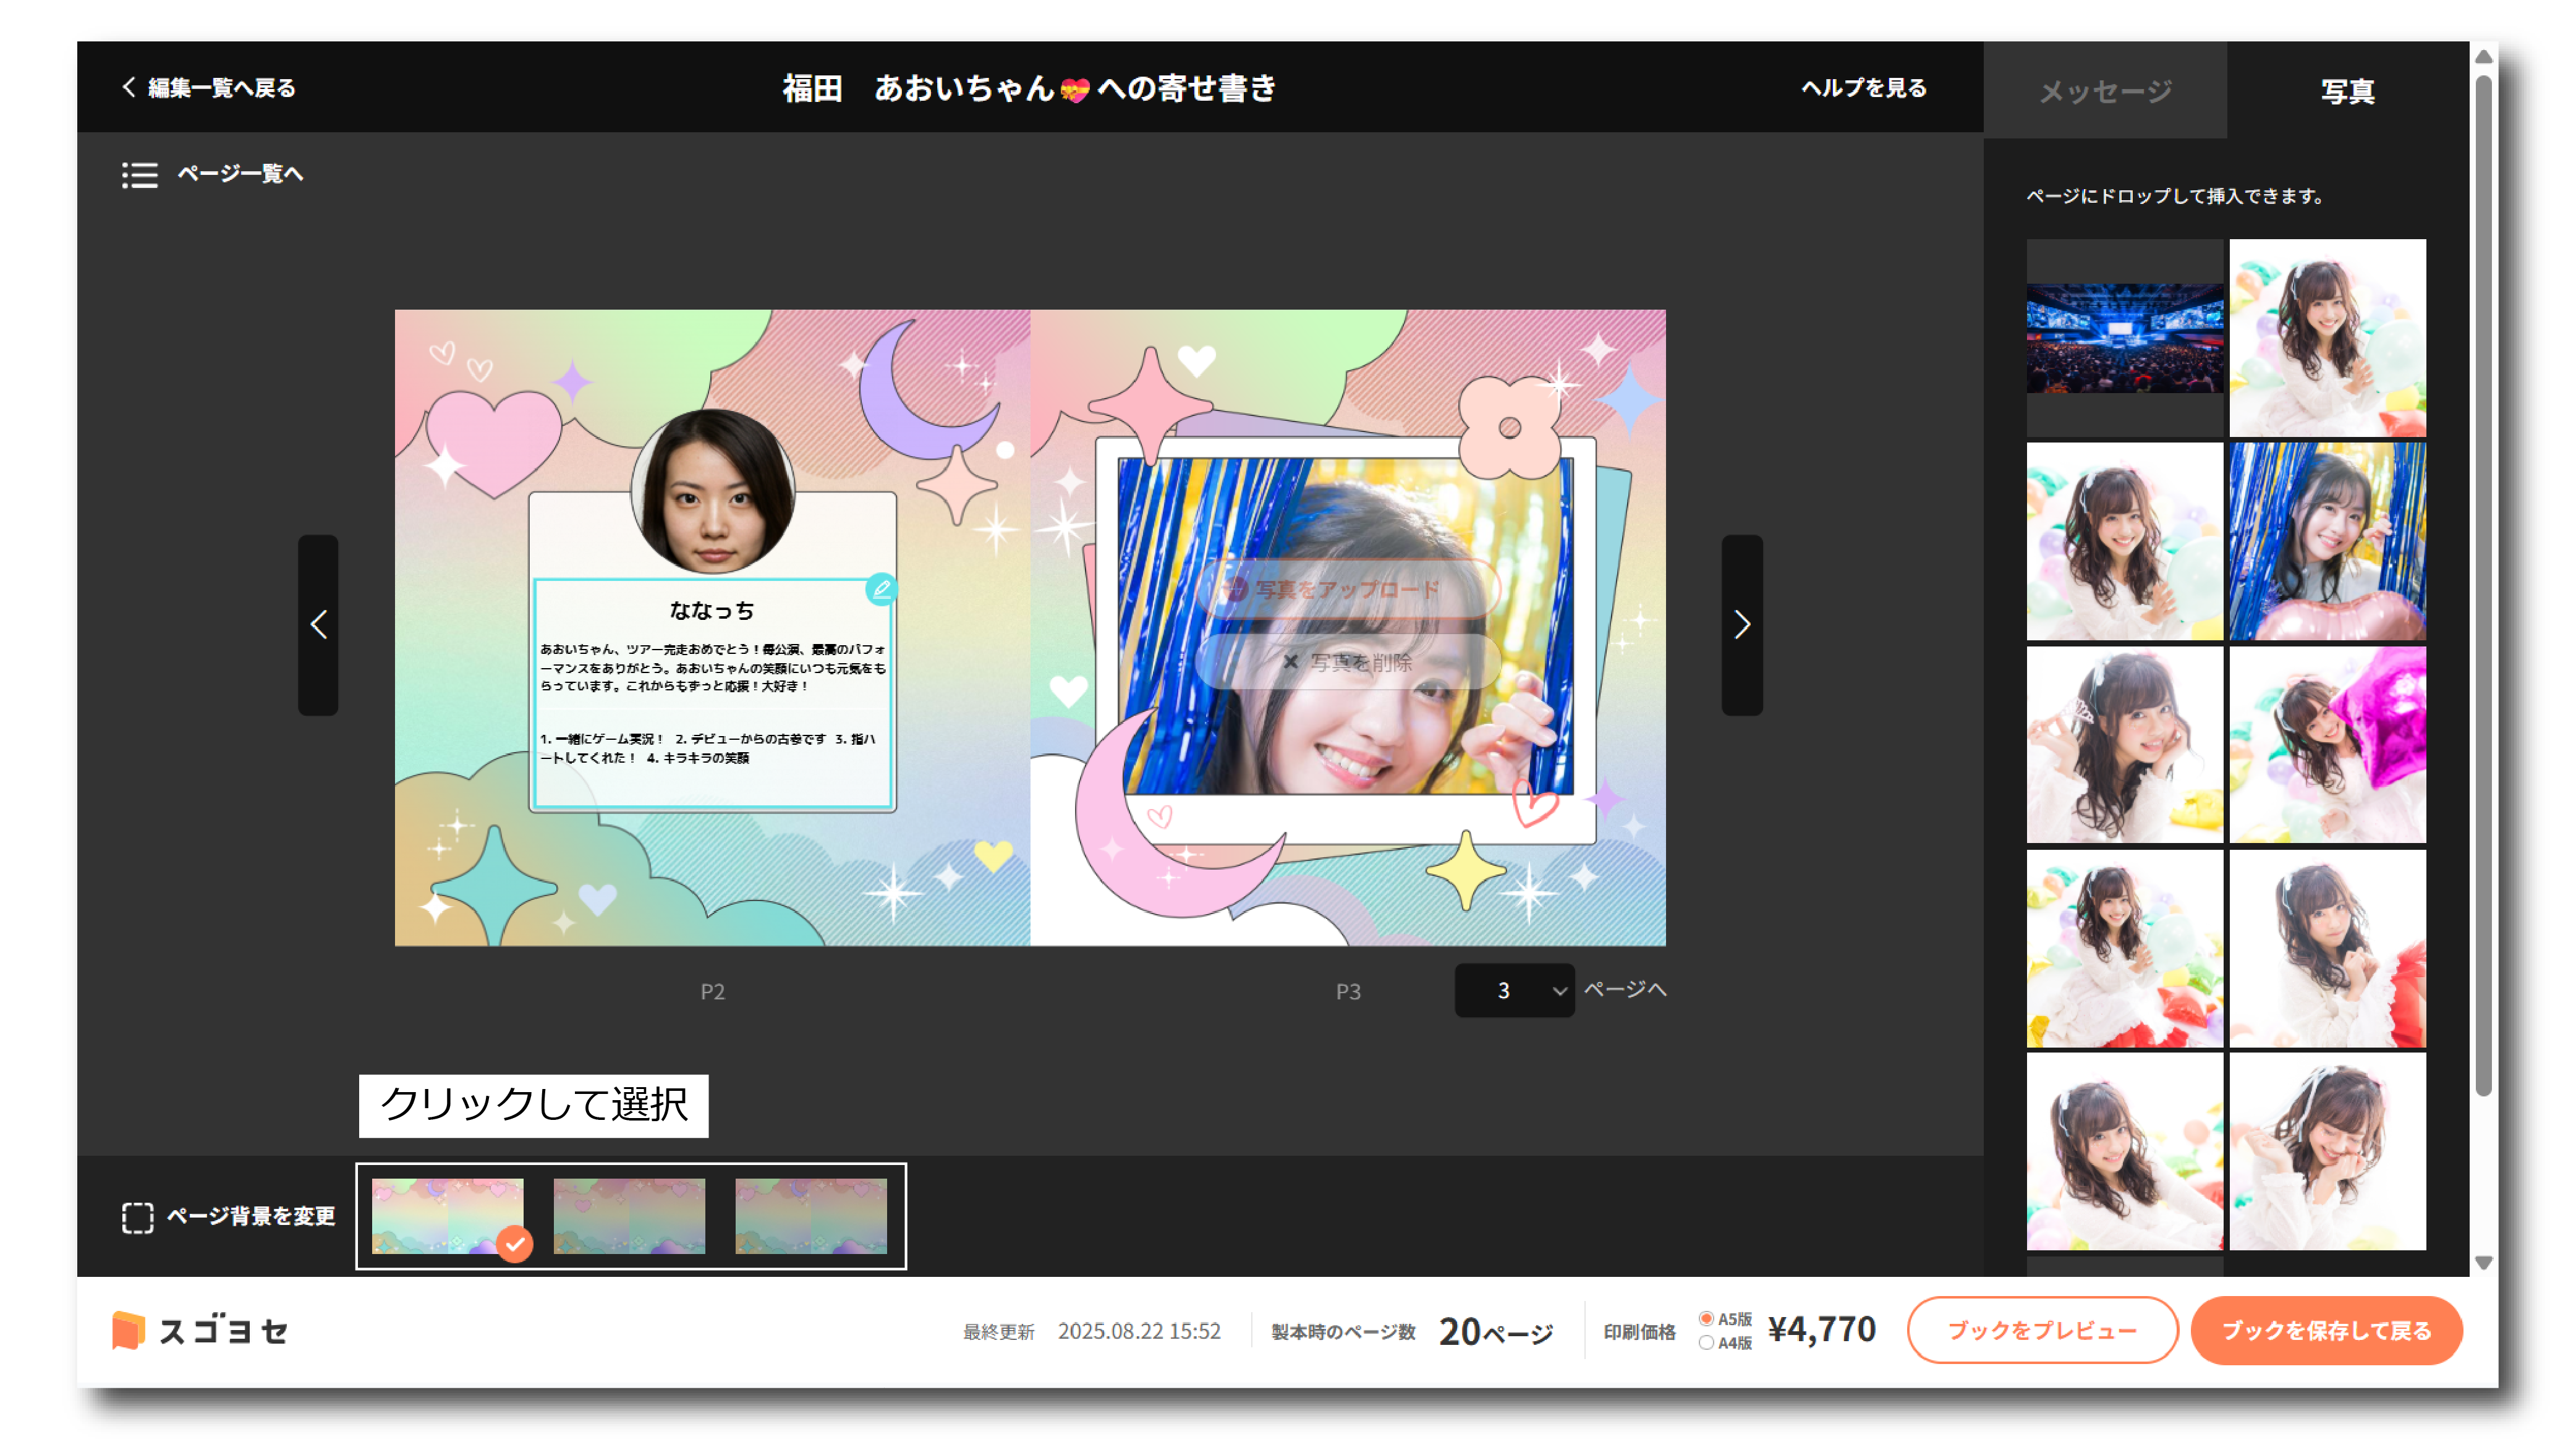Select the A5版 radio button
The image size is (2576, 1445).
1706,1318
